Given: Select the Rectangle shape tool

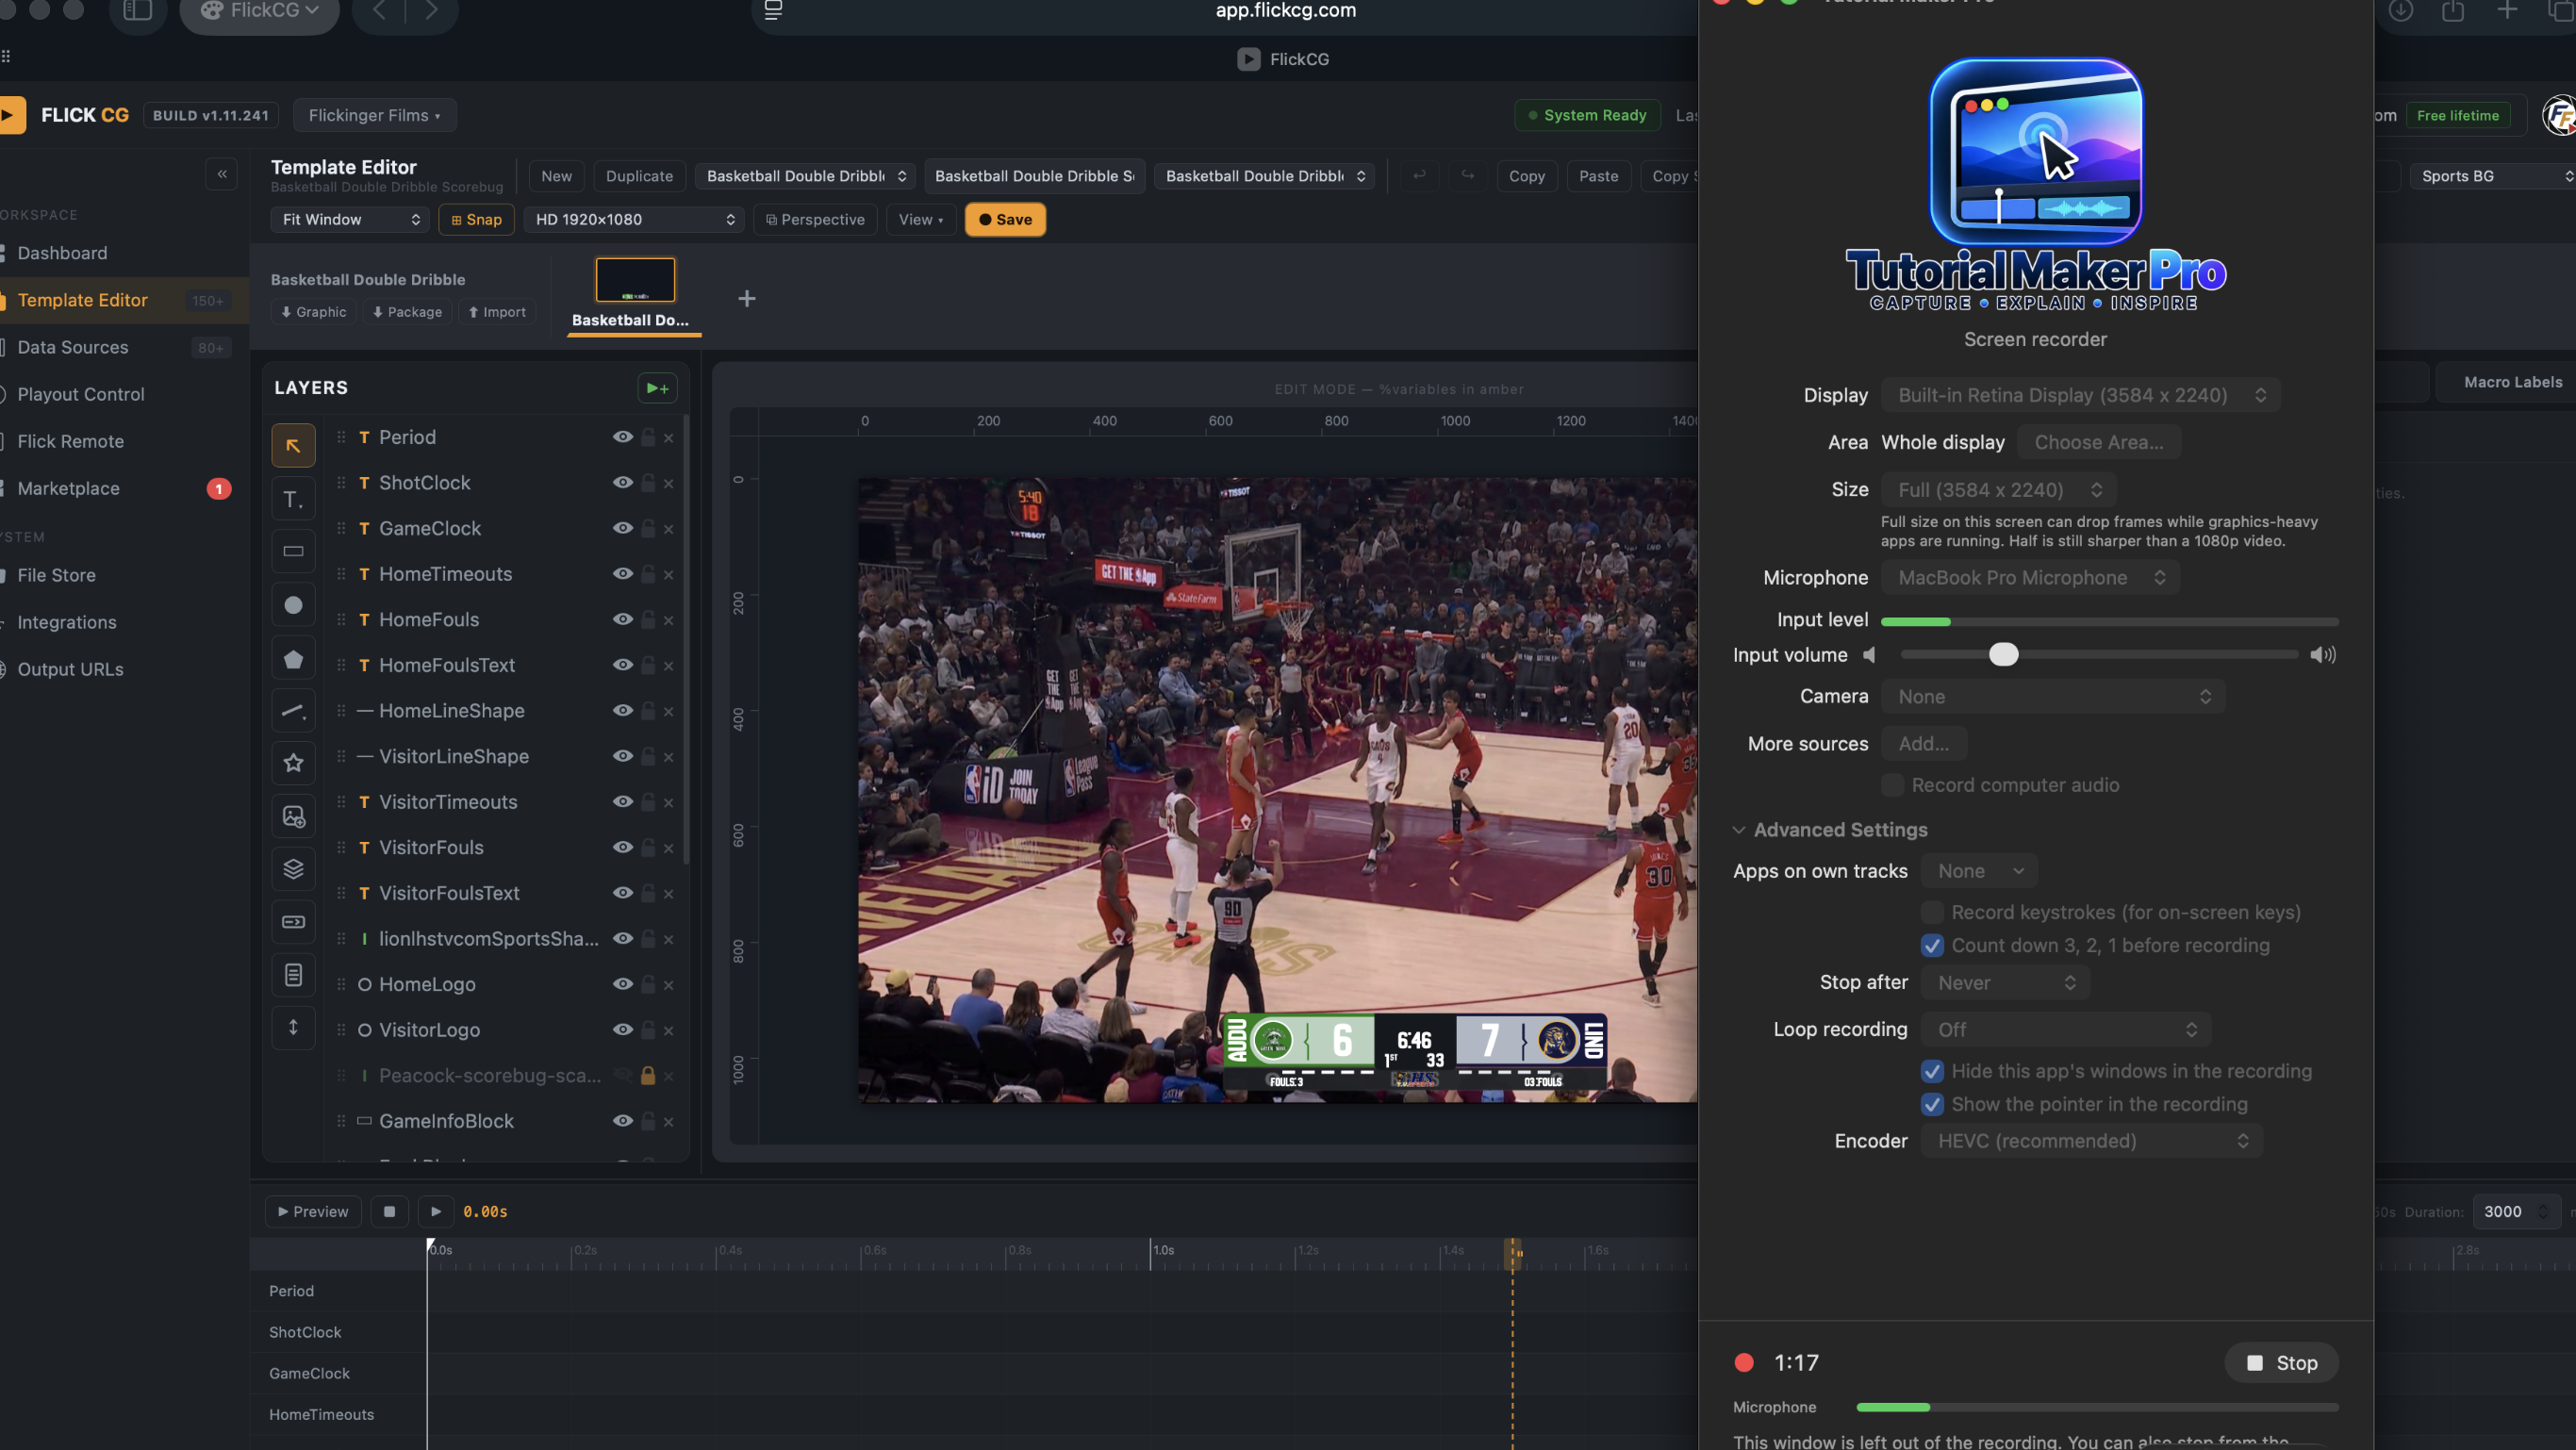Looking at the screenshot, I should 293,551.
